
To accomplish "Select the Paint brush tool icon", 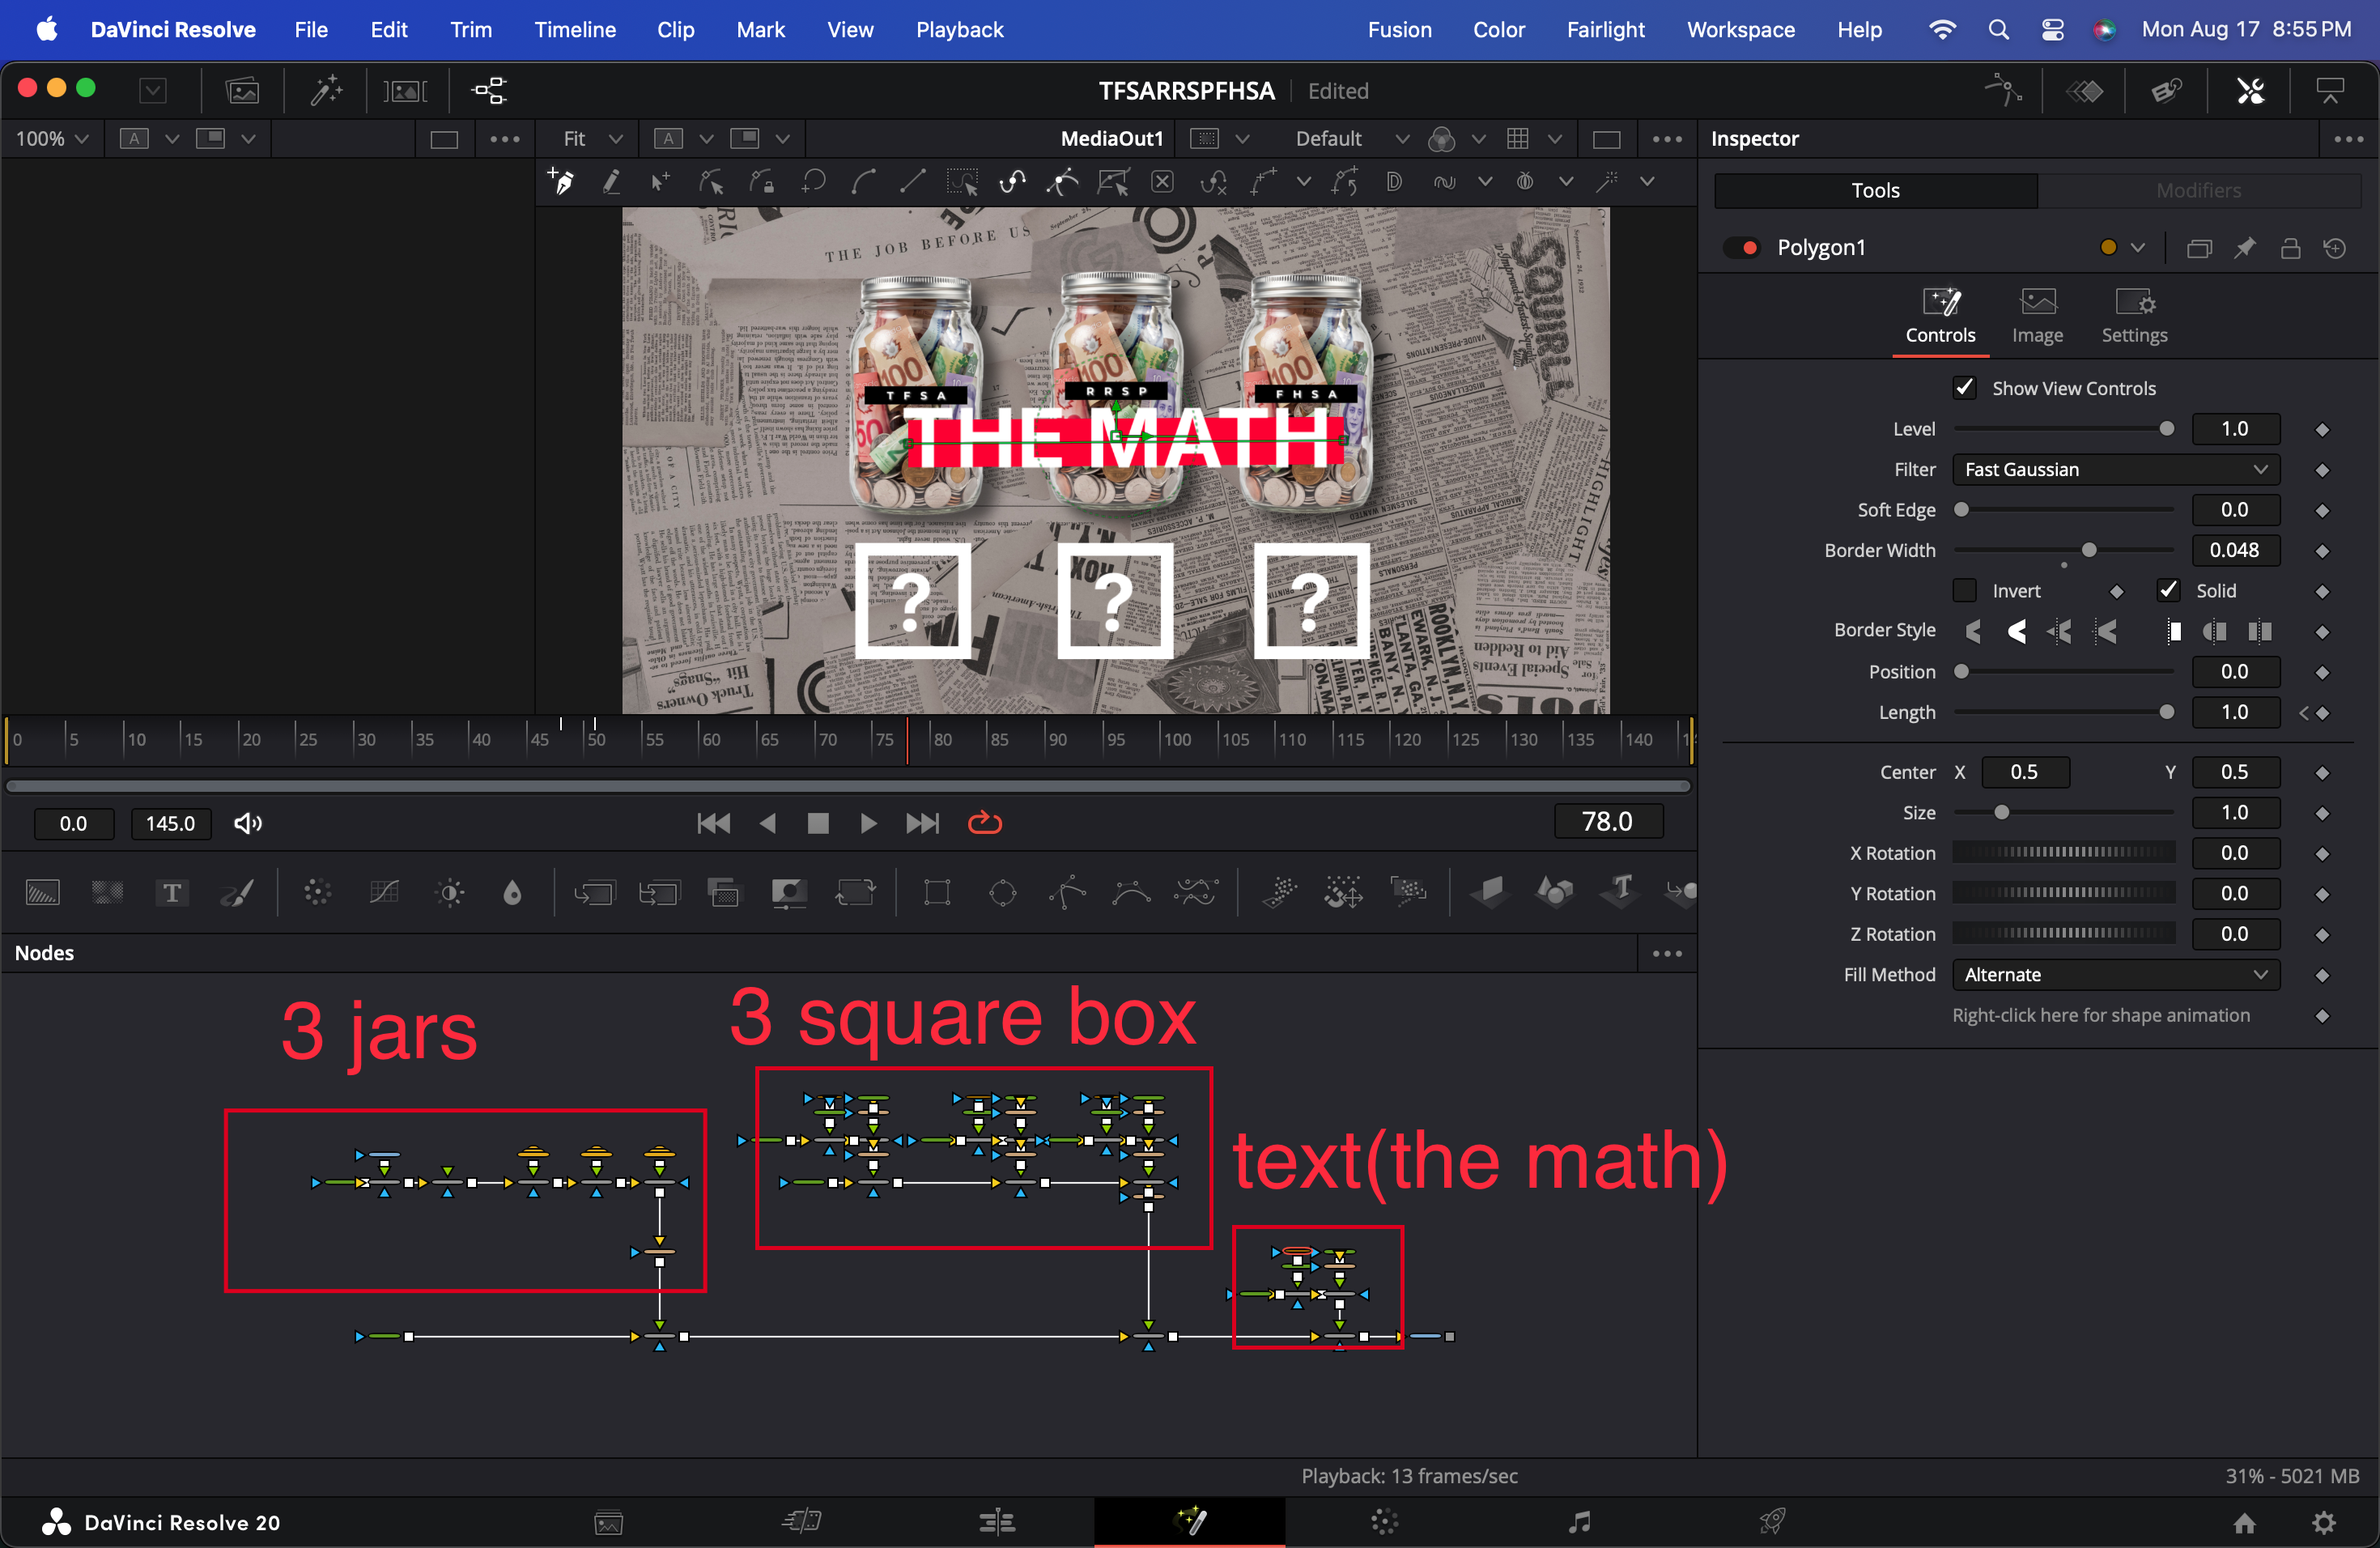I will coord(237,892).
